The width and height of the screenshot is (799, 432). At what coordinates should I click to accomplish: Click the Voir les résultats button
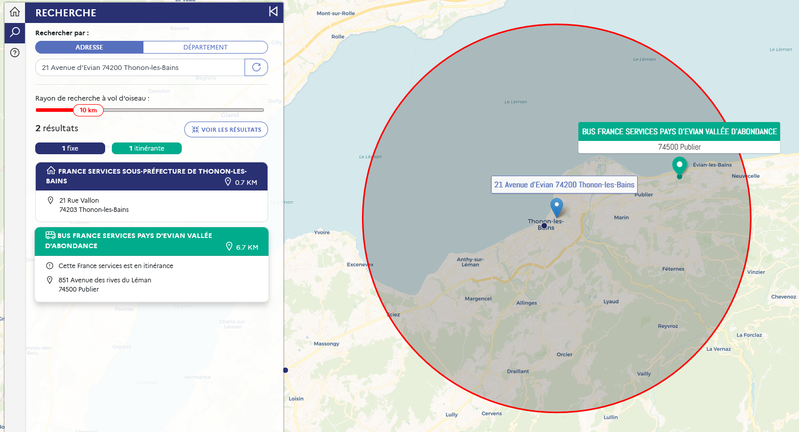coord(226,129)
